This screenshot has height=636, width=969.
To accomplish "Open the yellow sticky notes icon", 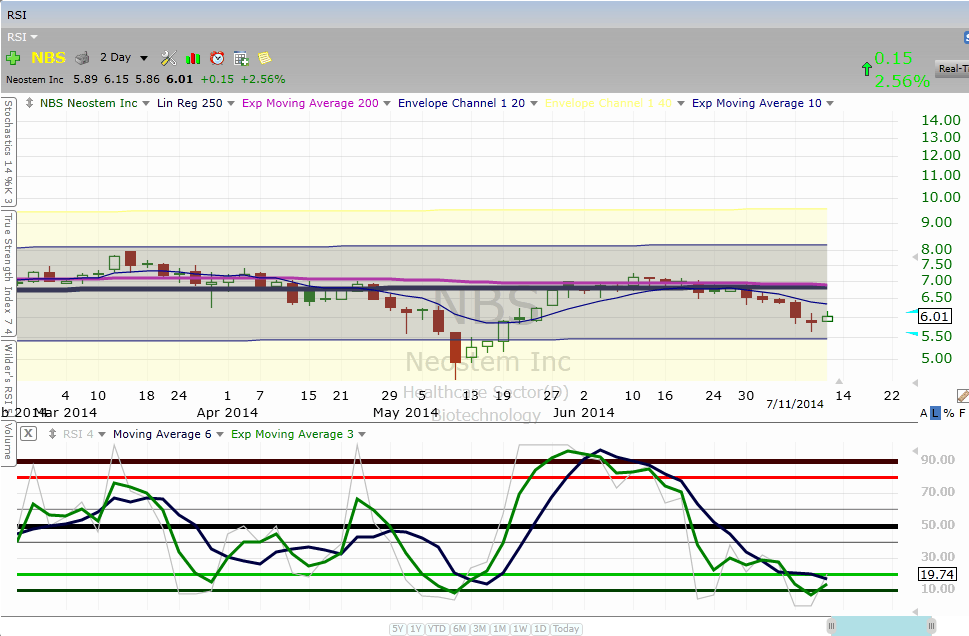I will click(x=264, y=58).
